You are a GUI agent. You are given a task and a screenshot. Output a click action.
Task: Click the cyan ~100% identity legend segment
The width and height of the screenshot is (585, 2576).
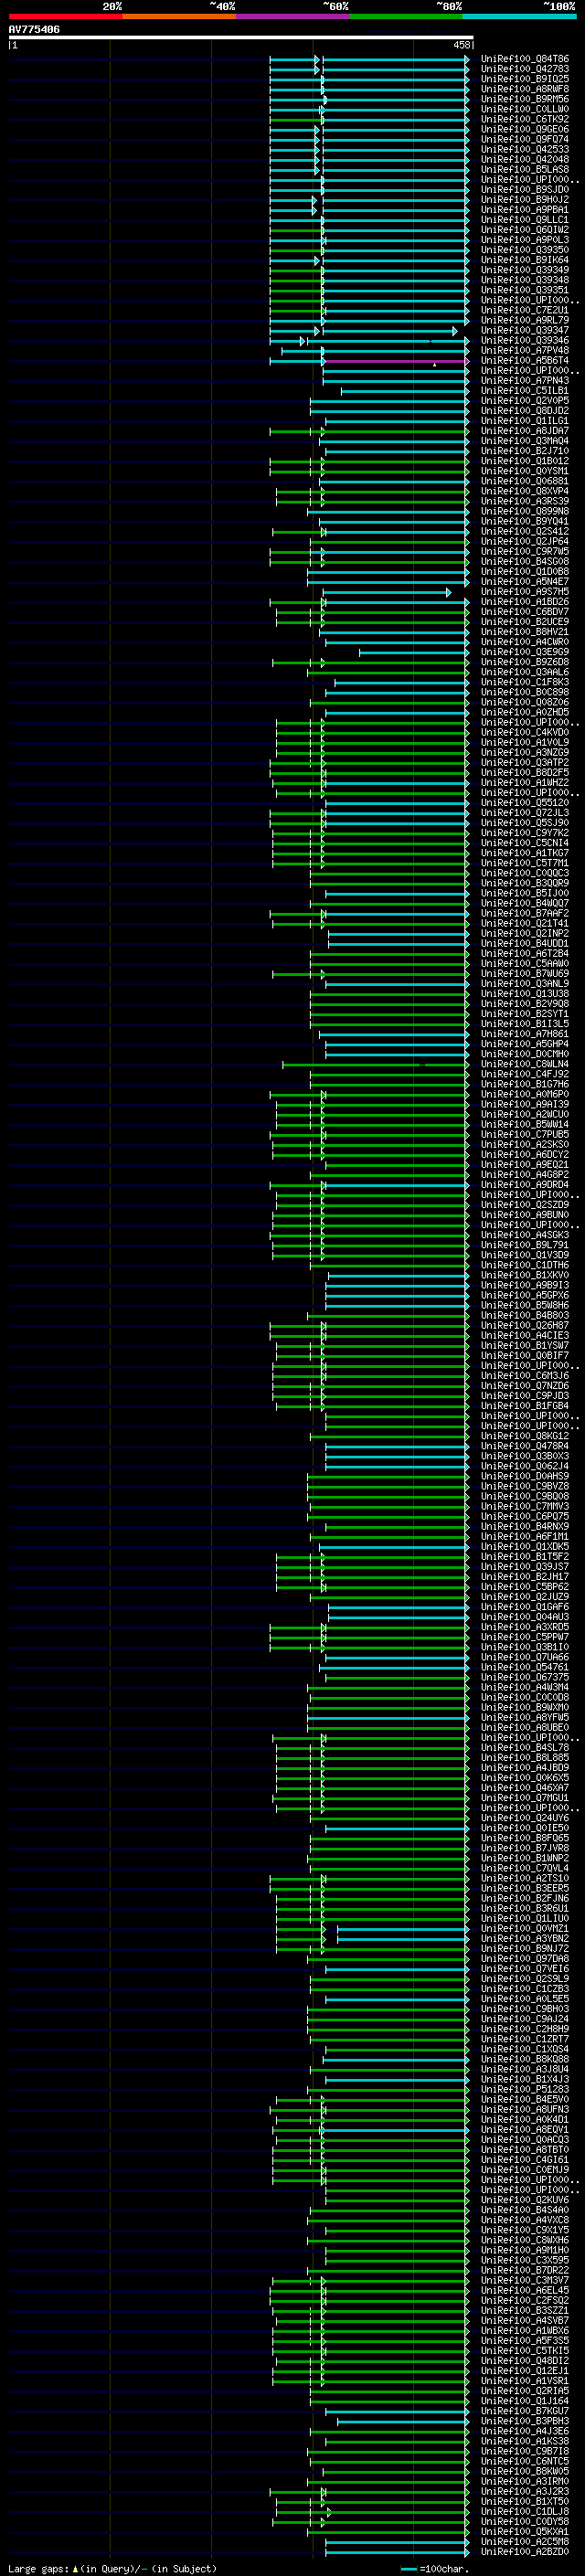coord(520,16)
